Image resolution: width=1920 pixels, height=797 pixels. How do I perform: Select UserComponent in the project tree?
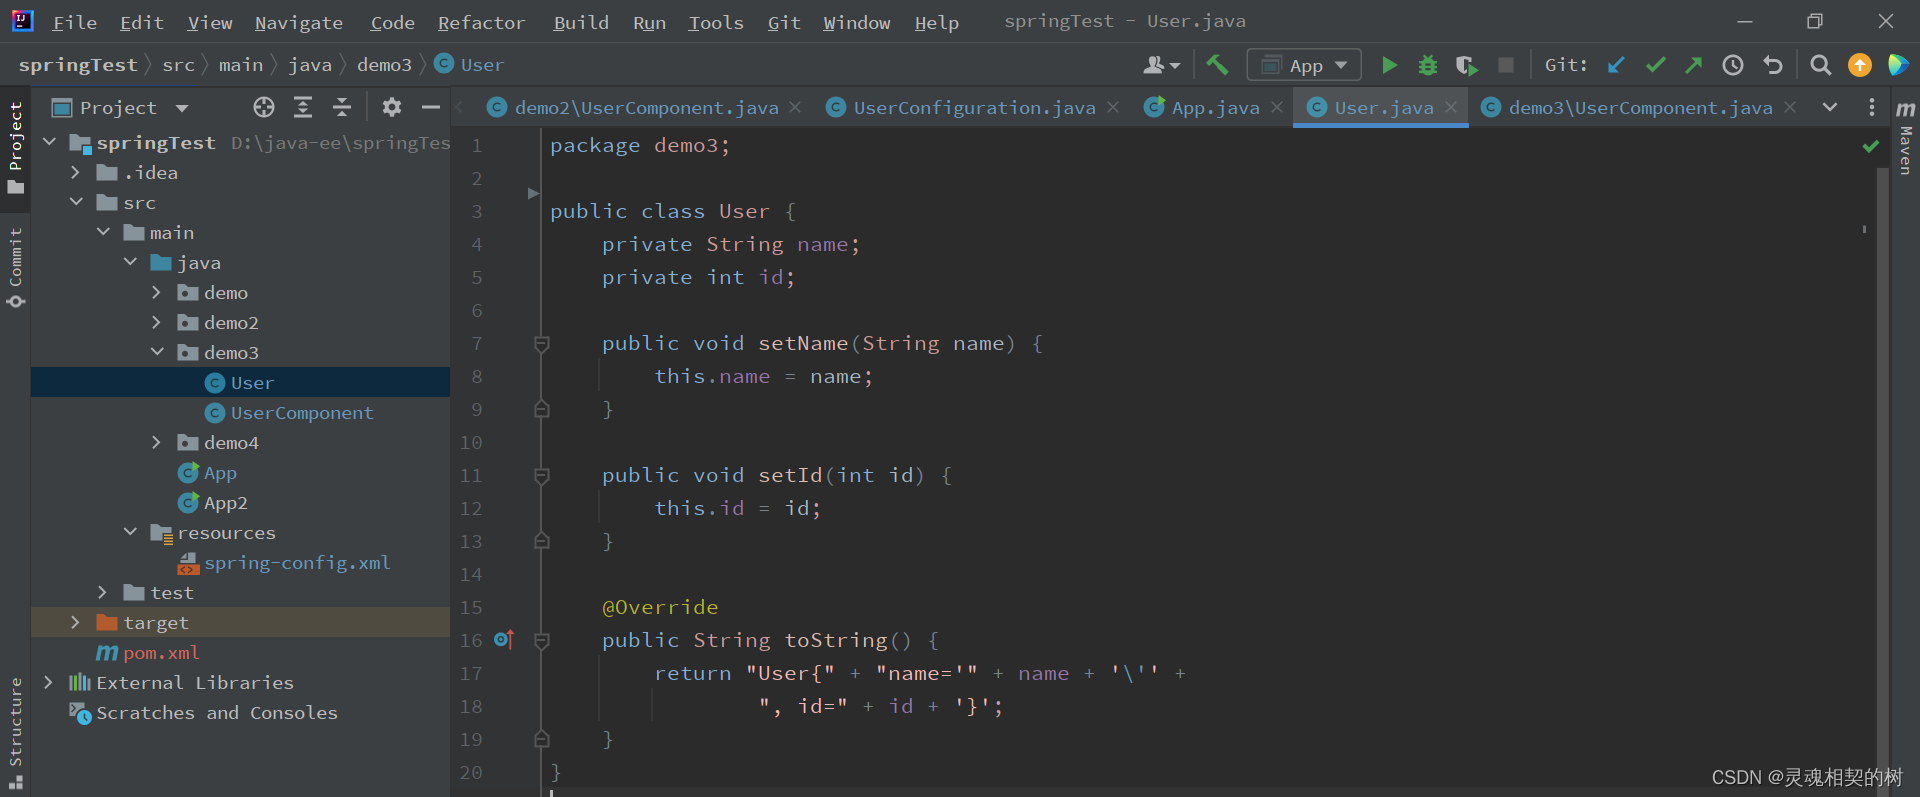[302, 412]
